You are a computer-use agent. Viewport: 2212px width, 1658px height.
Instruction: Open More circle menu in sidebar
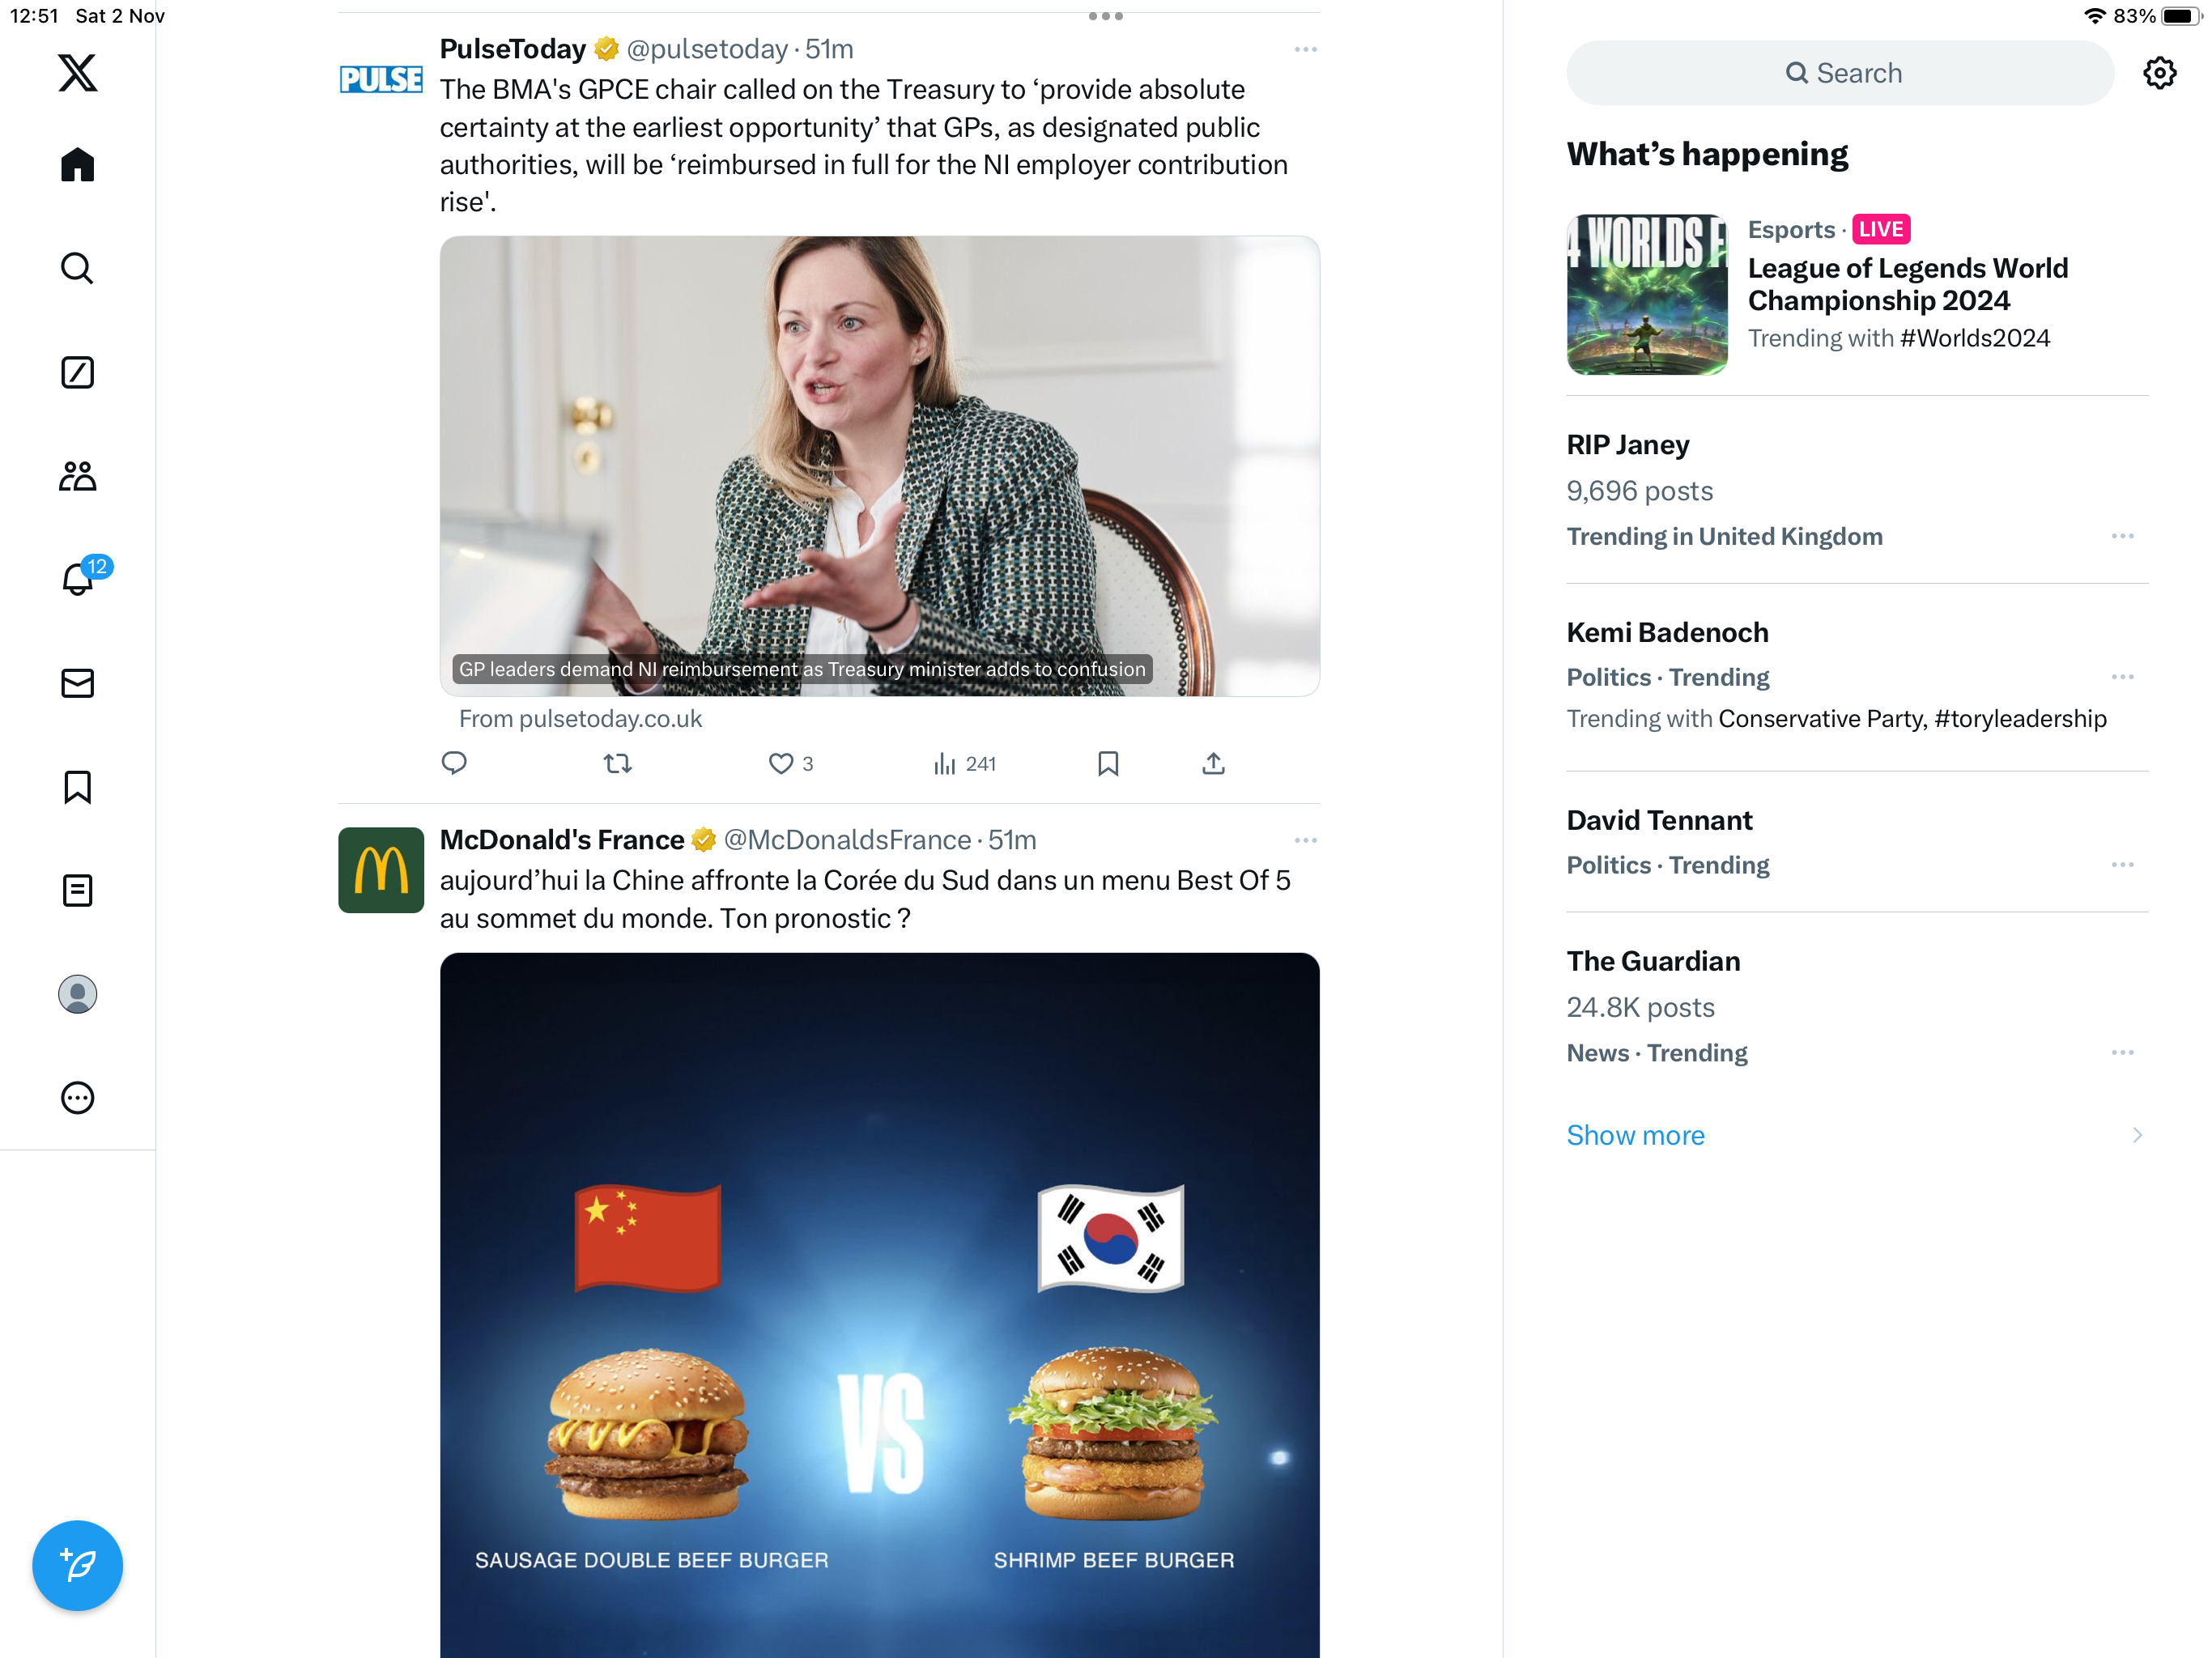77,1097
